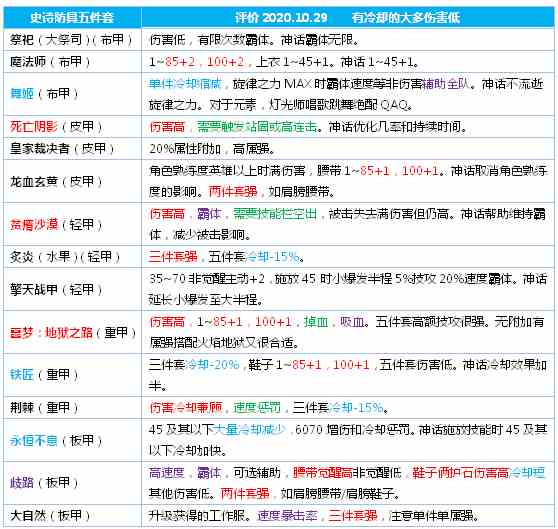Click the header text 评价 2020.10.29
558x529 pixels.
click(x=281, y=17)
